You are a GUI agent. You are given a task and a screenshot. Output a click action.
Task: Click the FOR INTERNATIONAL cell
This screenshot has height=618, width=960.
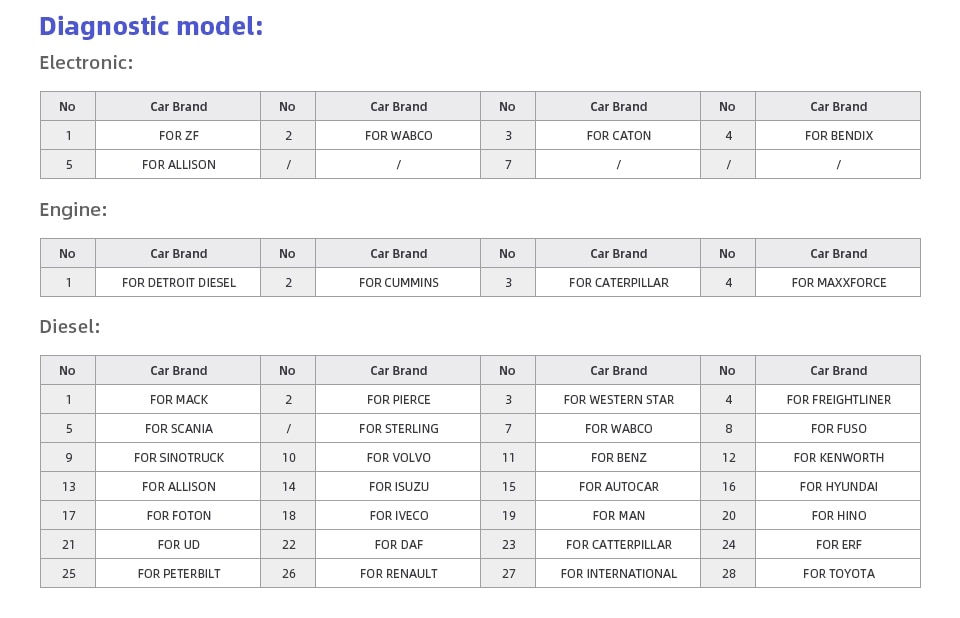click(618, 573)
